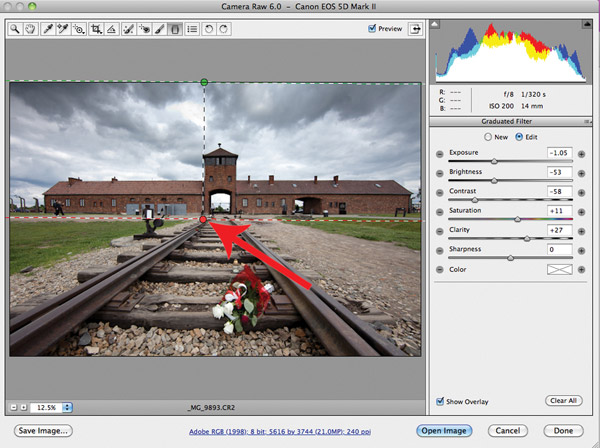Toggle full screen mode button
Screen dimensions: 600x448
pos(416,29)
